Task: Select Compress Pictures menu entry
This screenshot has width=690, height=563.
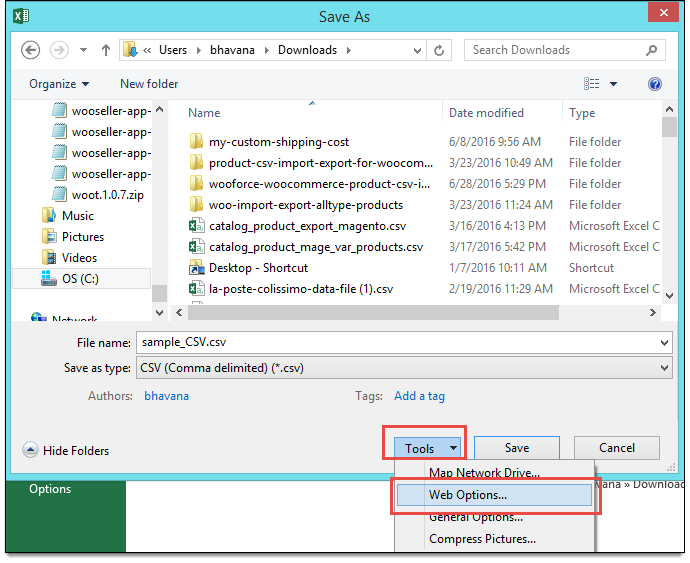Action: tap(482, 539)
